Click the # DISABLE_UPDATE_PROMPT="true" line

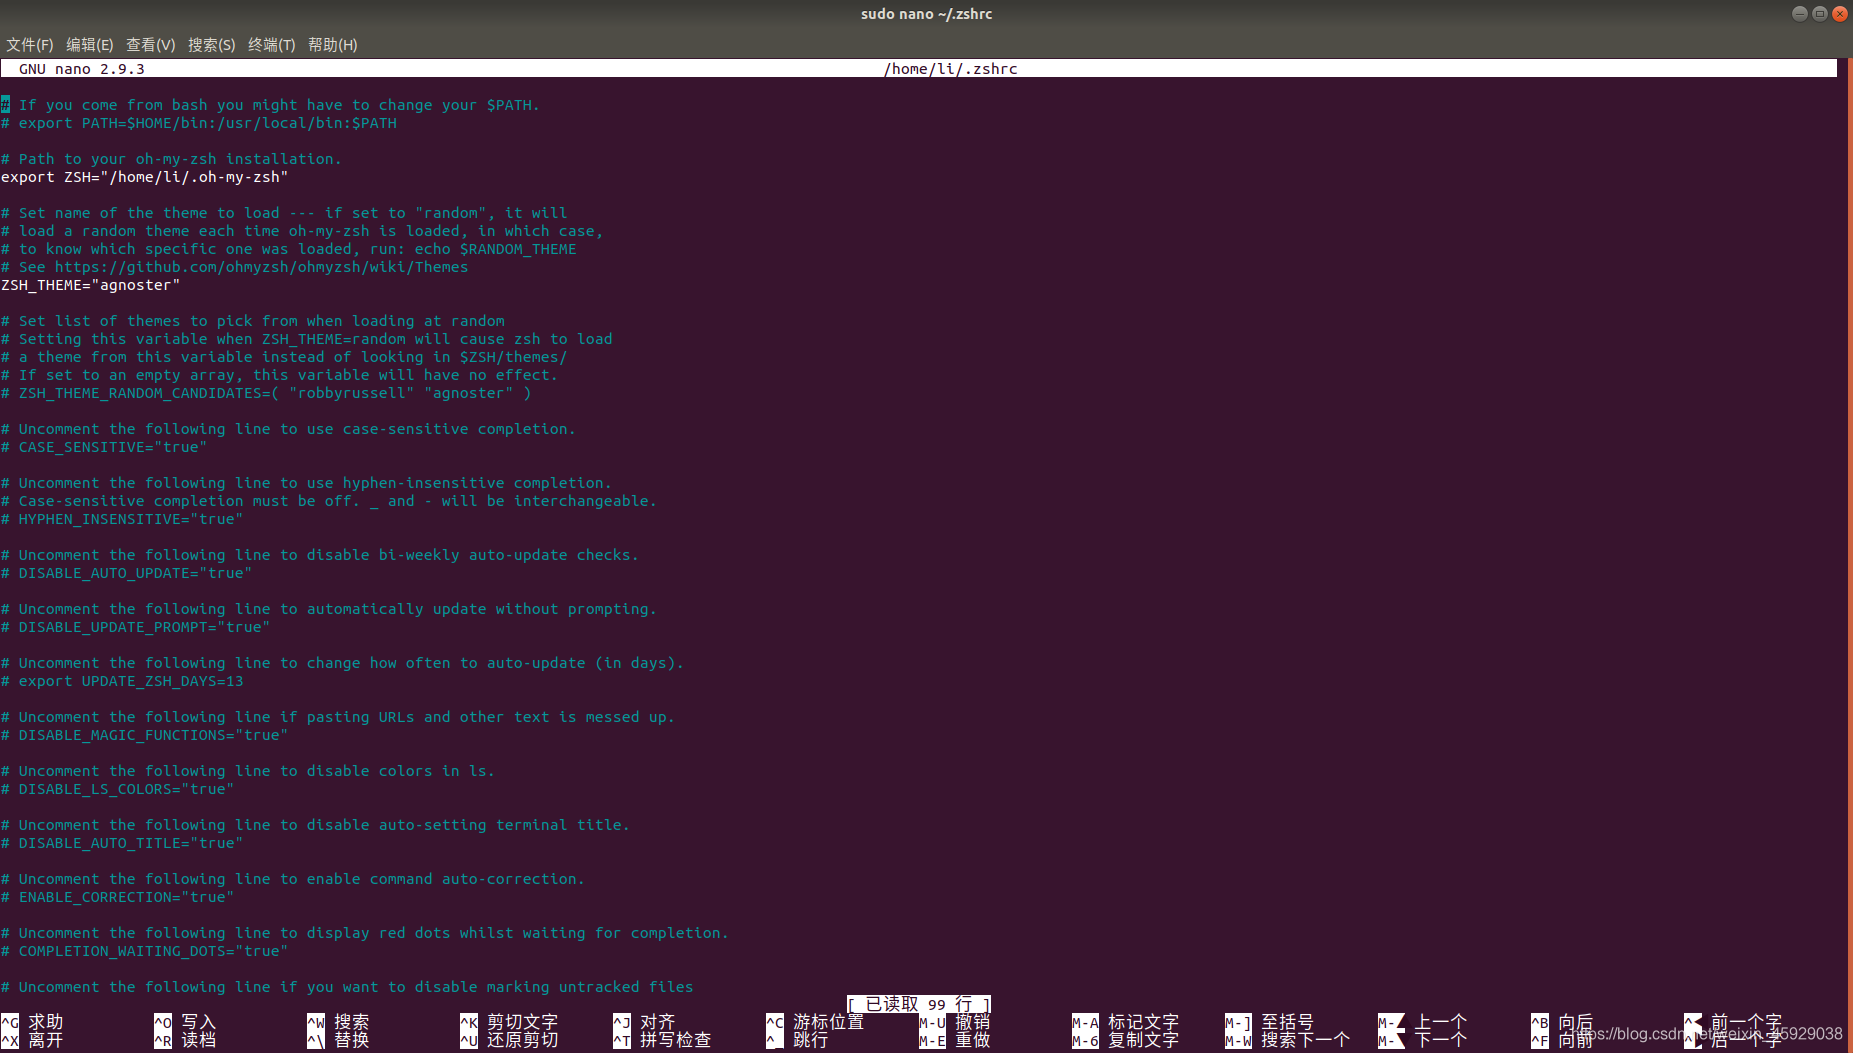(136, 627)
